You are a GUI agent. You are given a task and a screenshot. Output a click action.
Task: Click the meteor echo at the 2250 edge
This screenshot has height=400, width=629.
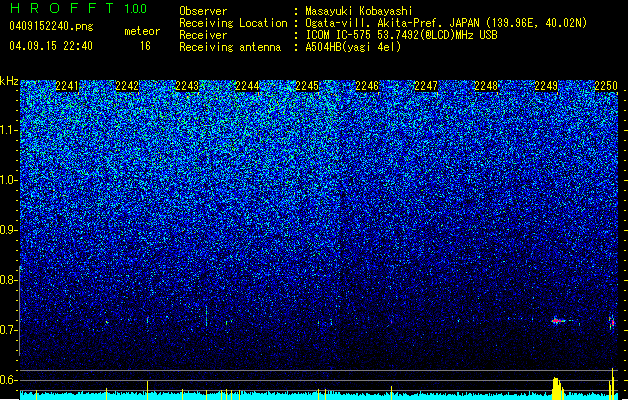[x=612, y=322]
